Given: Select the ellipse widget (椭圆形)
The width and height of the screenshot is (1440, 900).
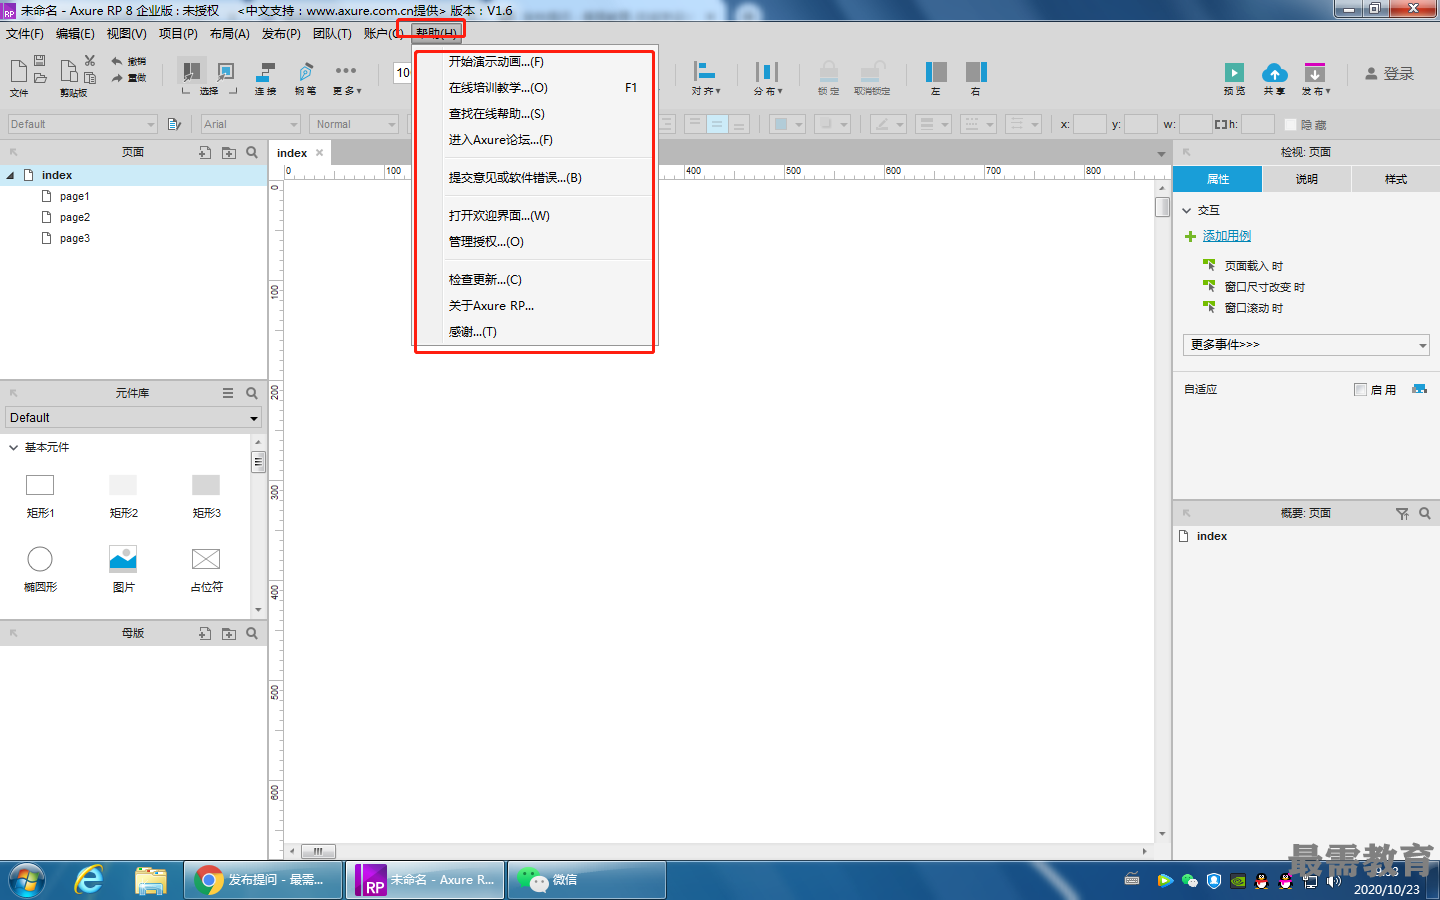Looking at the screenshot, I should [40, 569].
